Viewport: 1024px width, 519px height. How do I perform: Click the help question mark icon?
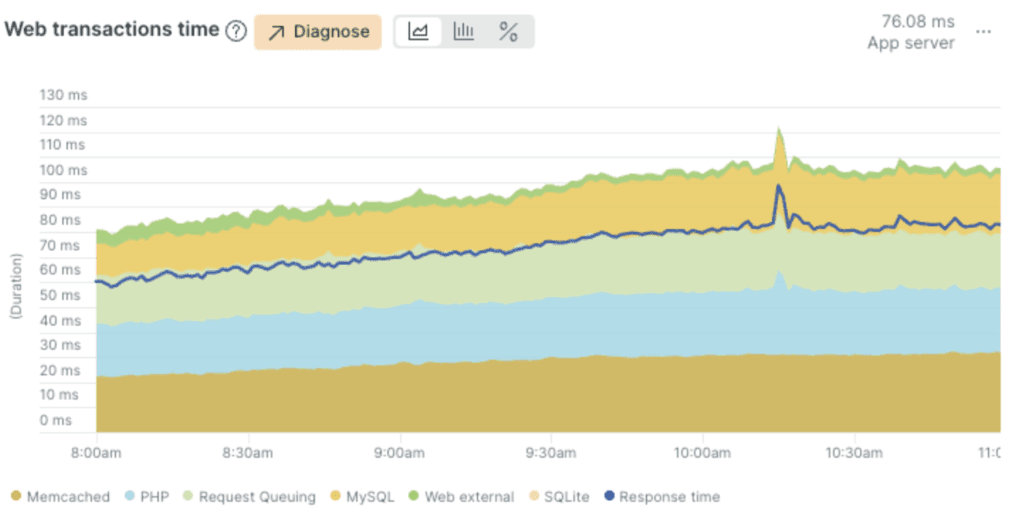(235, 31)
